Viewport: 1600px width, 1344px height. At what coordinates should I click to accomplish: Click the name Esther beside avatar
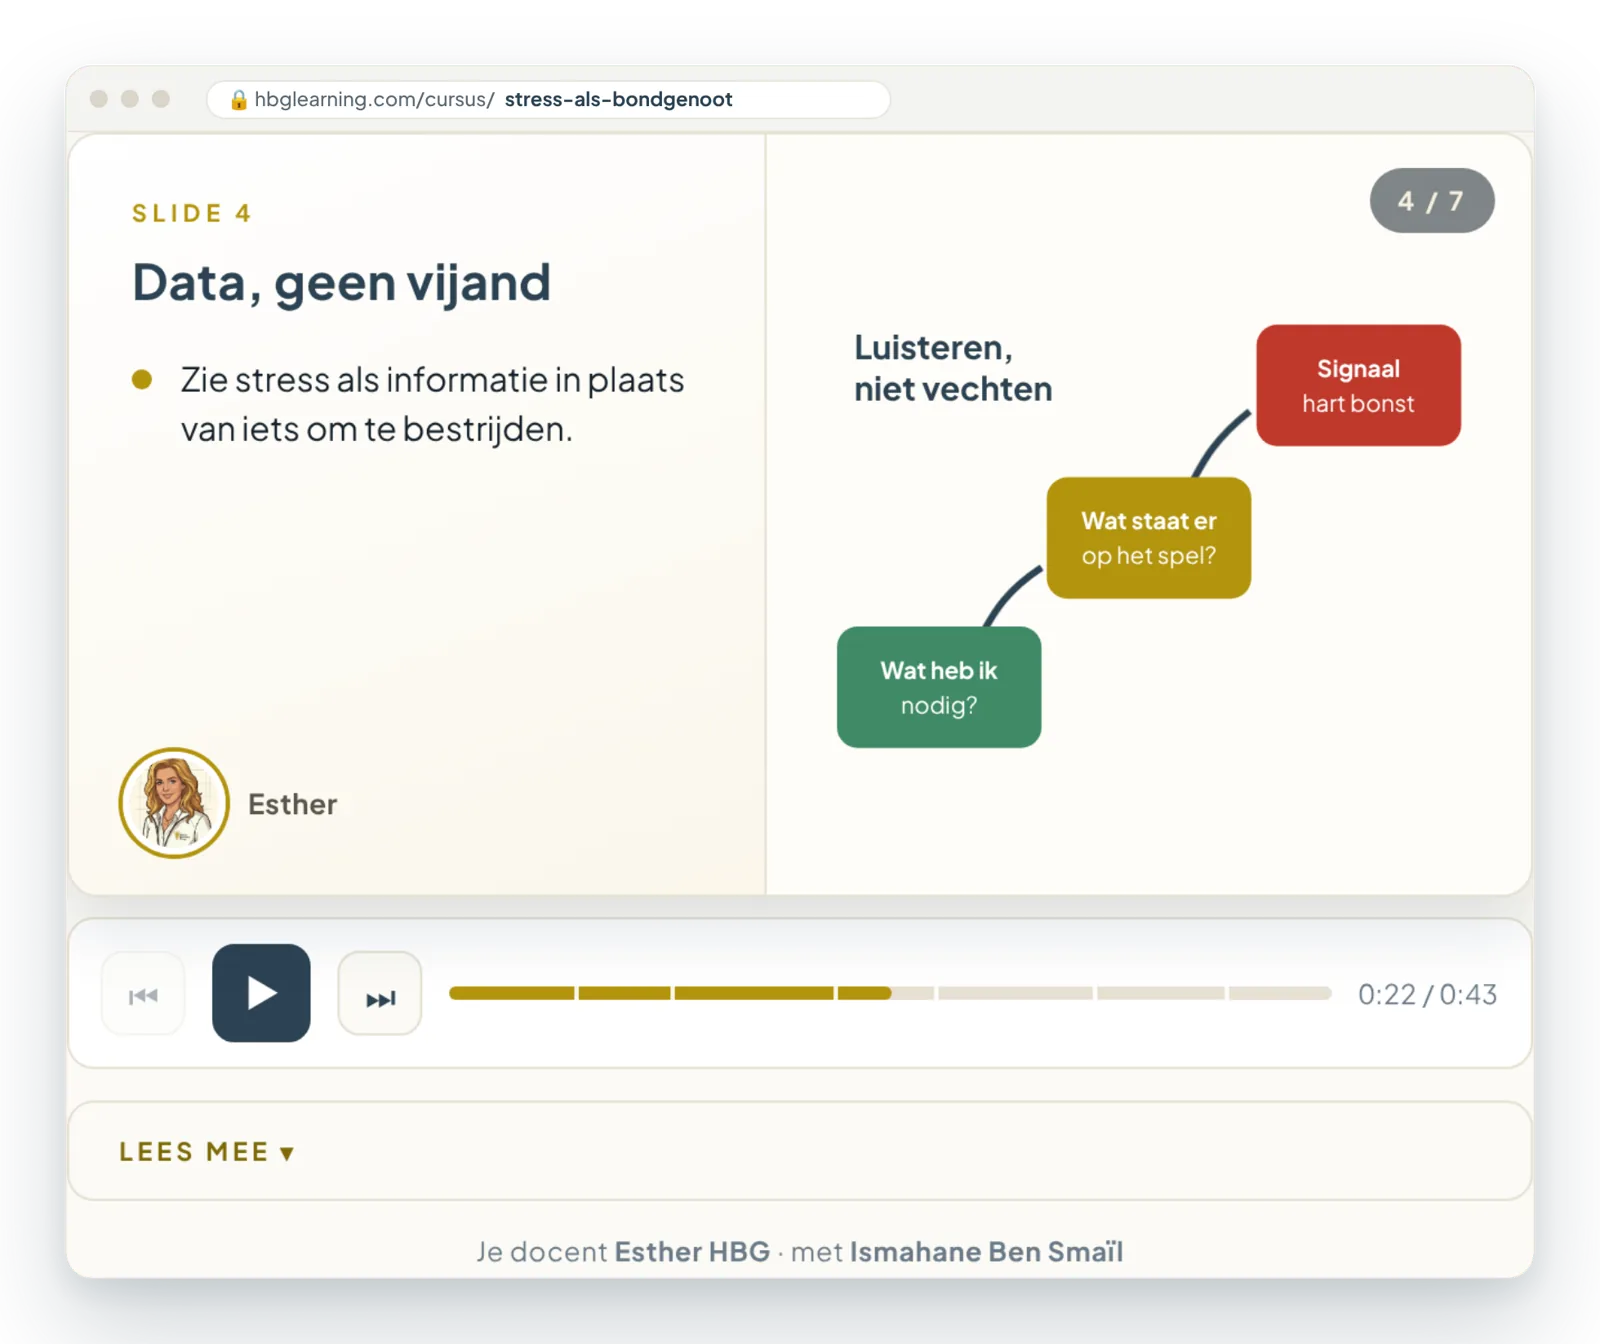pyautogui.click(x=292, y=804)
